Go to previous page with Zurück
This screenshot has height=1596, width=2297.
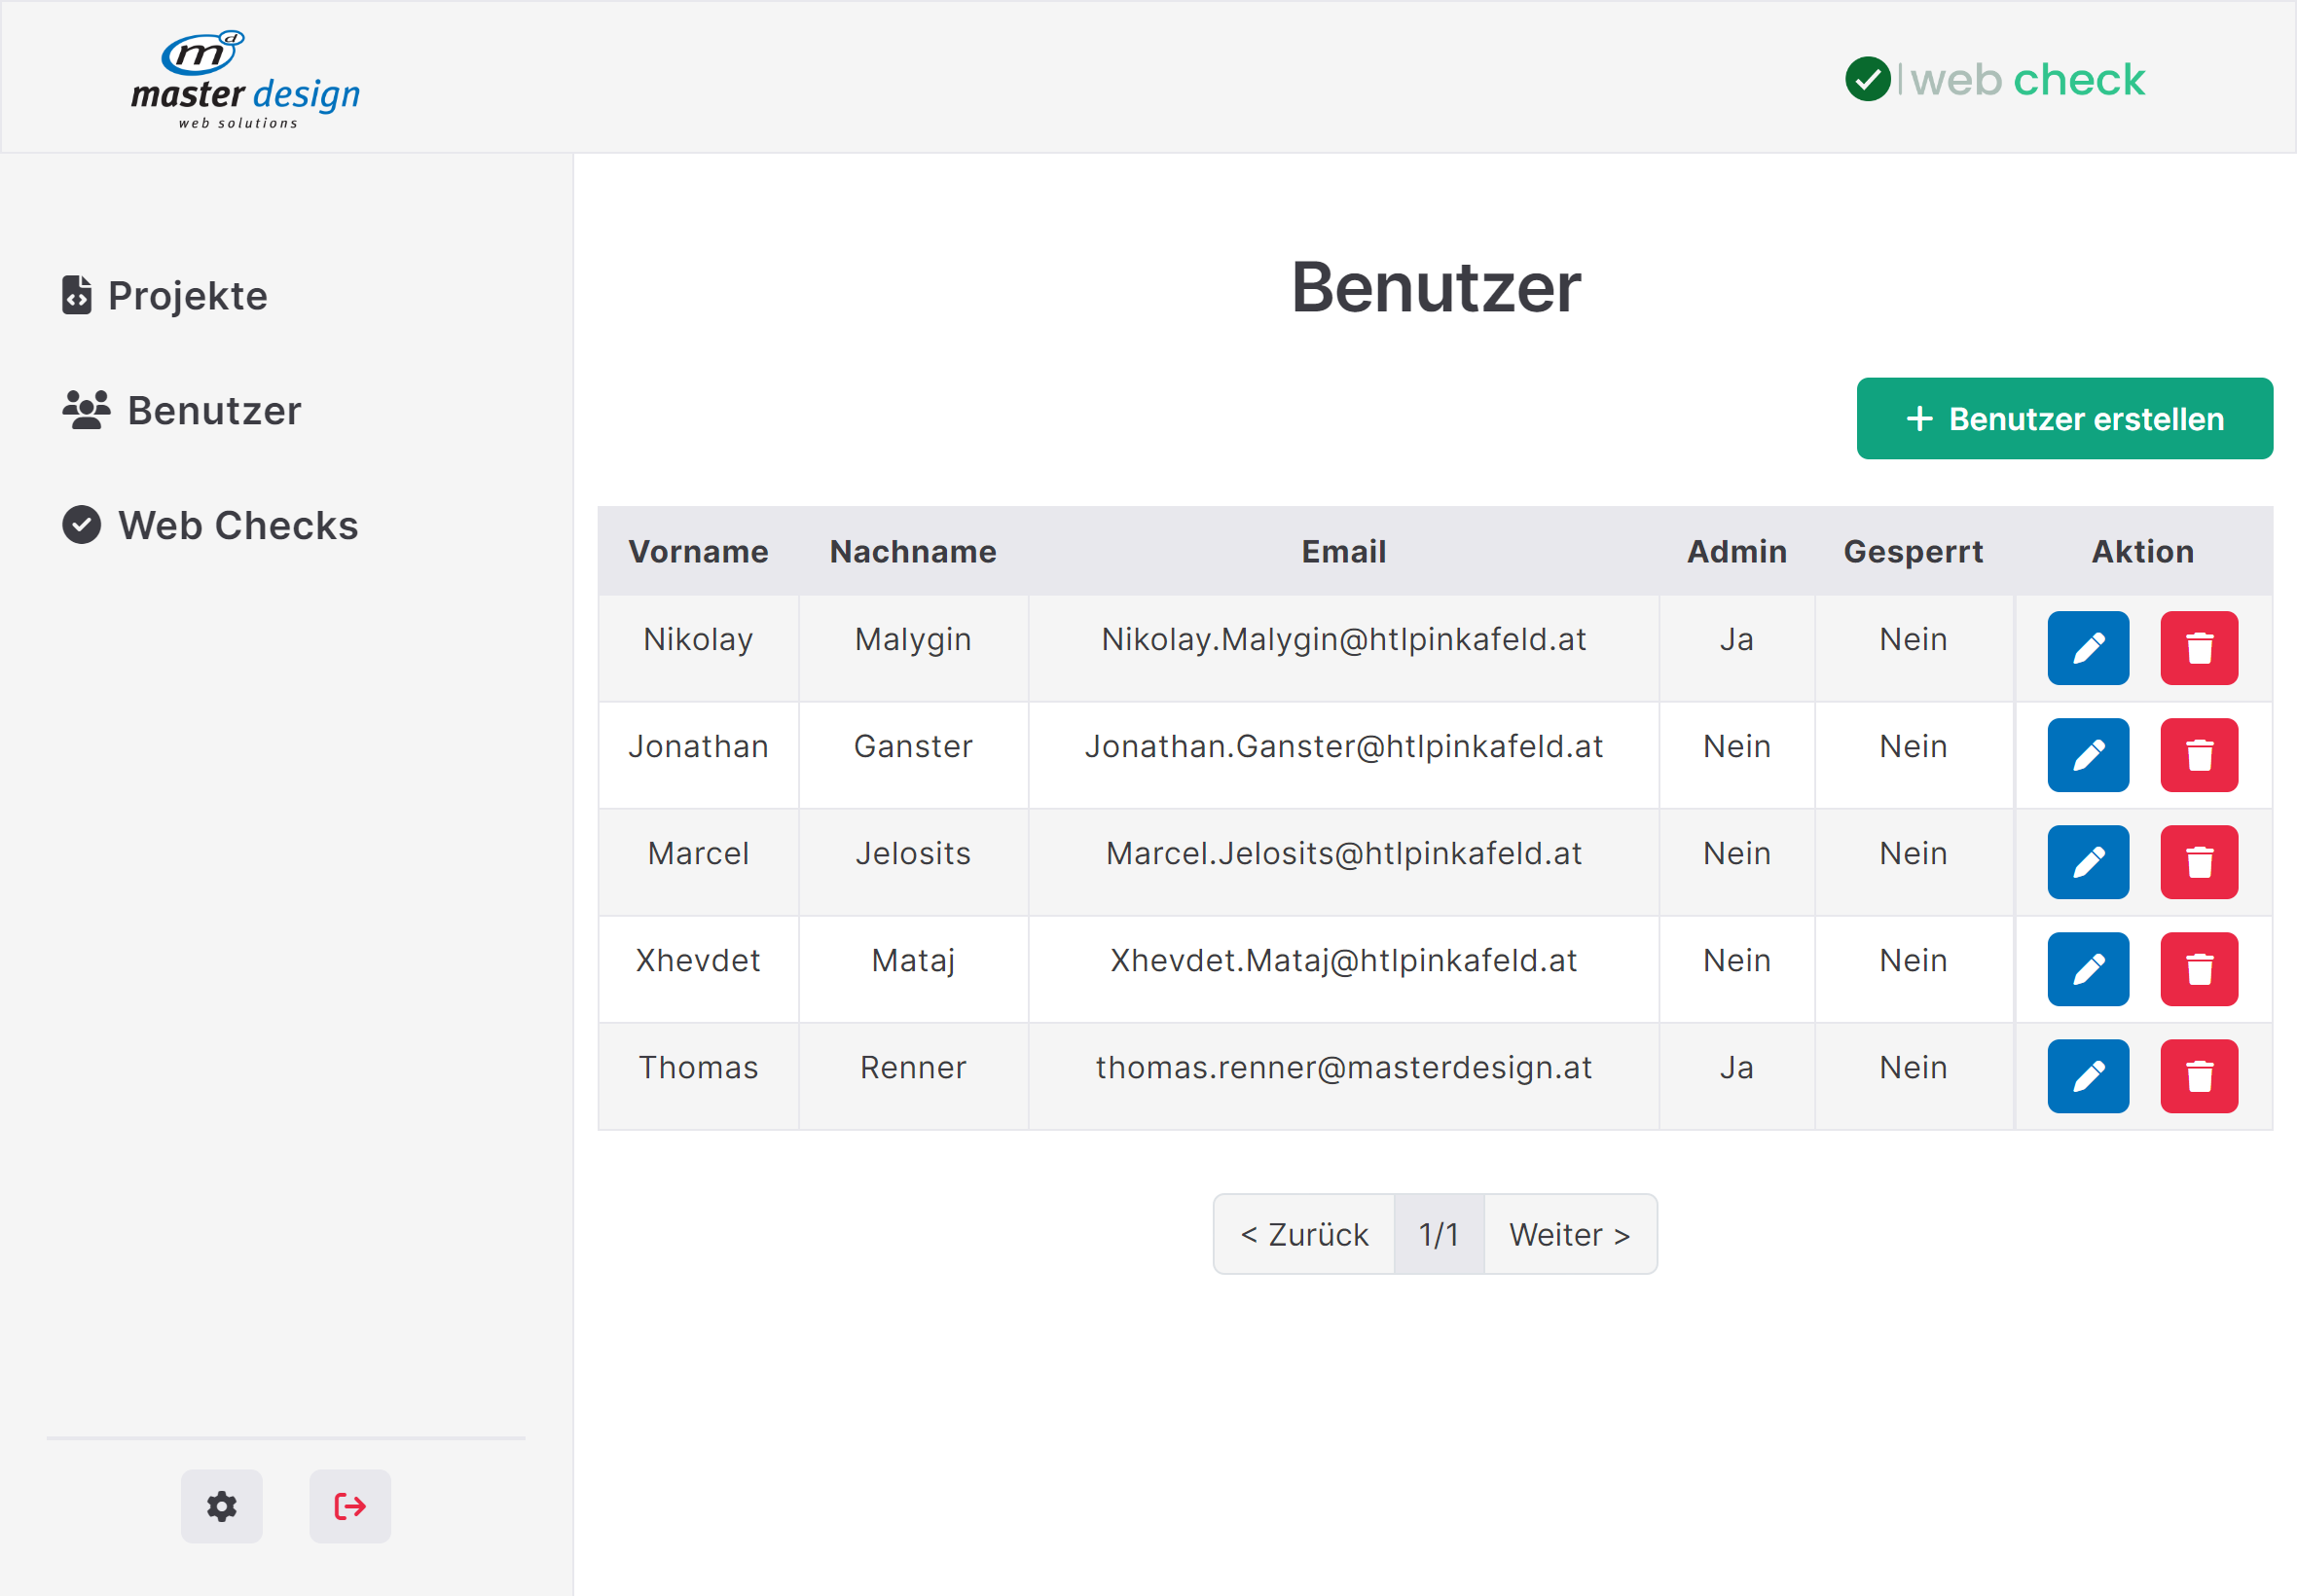1303,1234
